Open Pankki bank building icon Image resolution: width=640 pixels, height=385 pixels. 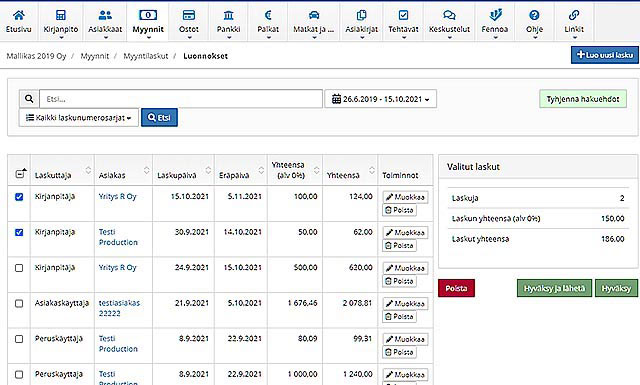point(229,15)
